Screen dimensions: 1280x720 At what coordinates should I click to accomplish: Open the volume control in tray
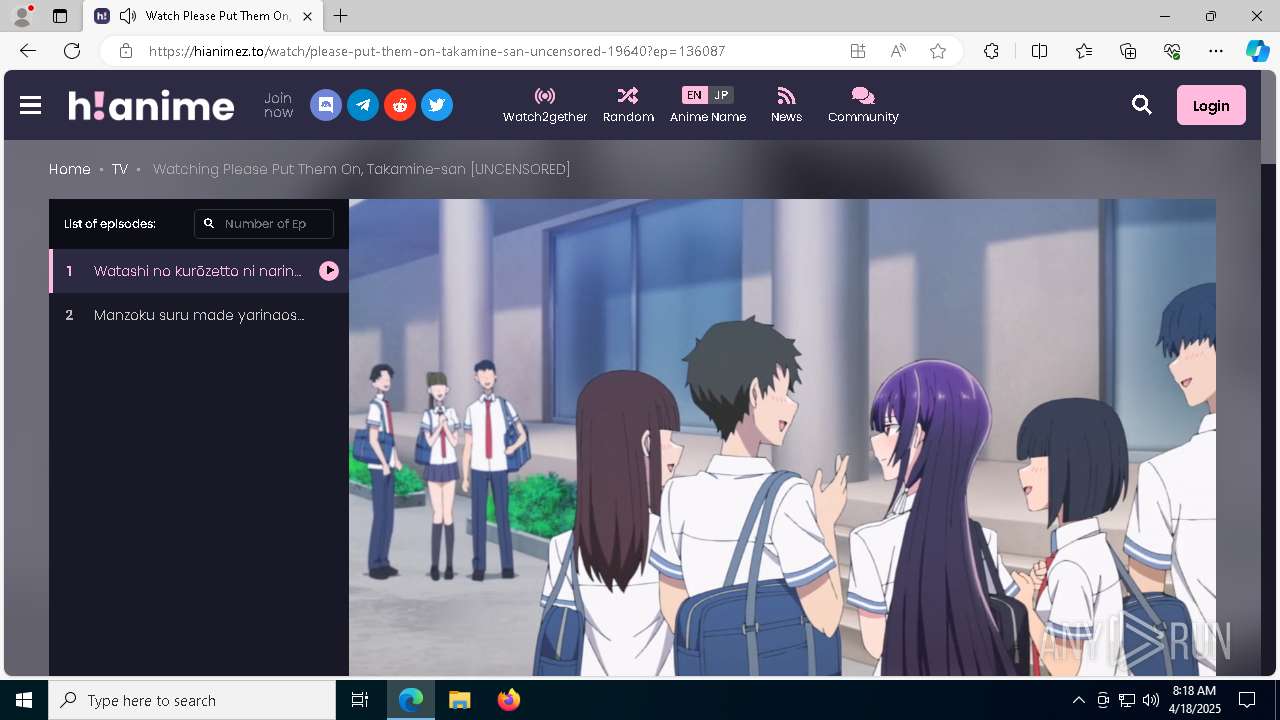[1151, 700]
